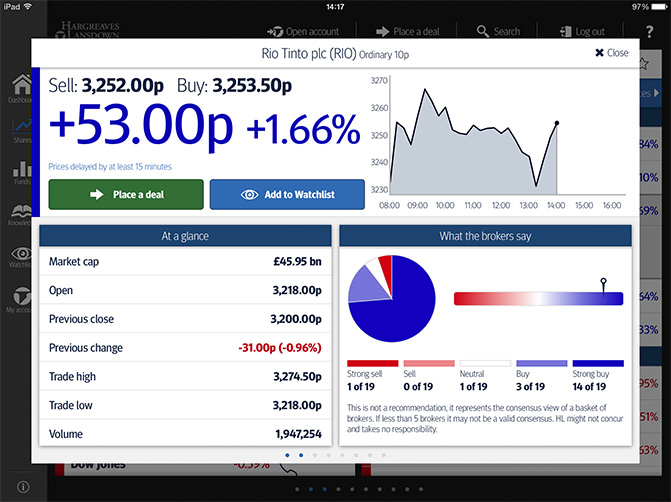Screen dimensions: 671x502
Task: Add Rio Tinto to Watchlist
Action: click(287, 194)
